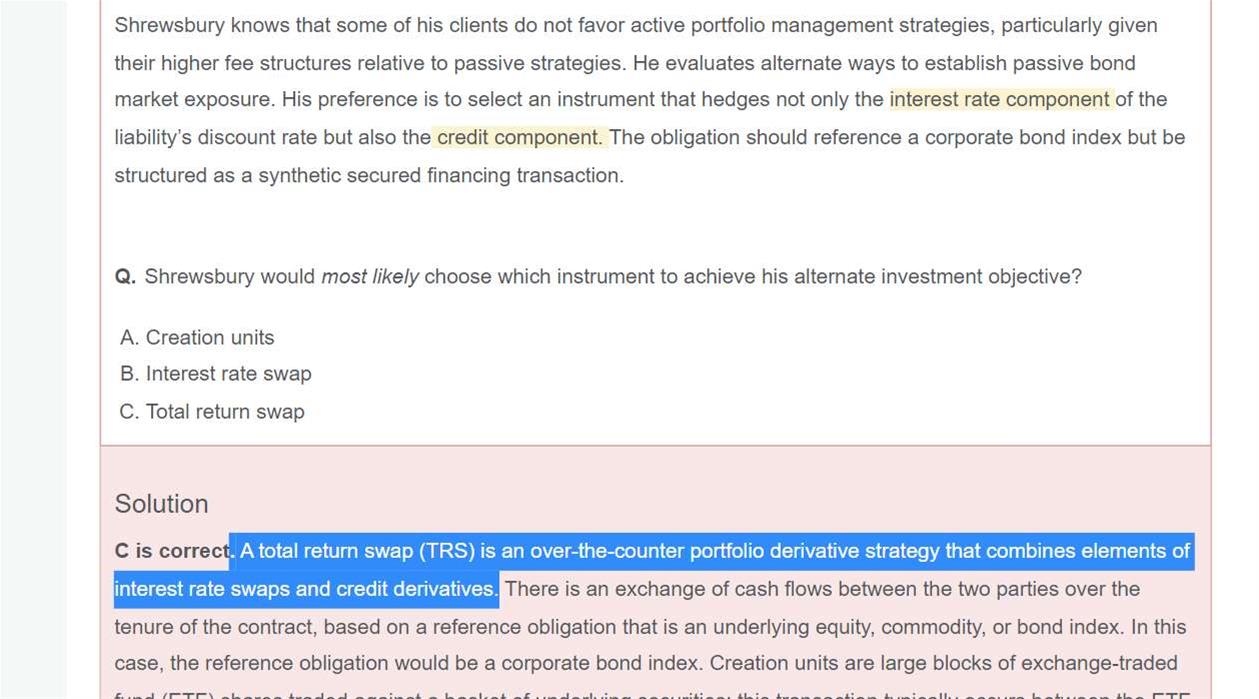Viewport: 1259px width, 699px height.
Task: Click the light gray left sidebar strip
Action: pyautogui.click(x=34, y=350)
